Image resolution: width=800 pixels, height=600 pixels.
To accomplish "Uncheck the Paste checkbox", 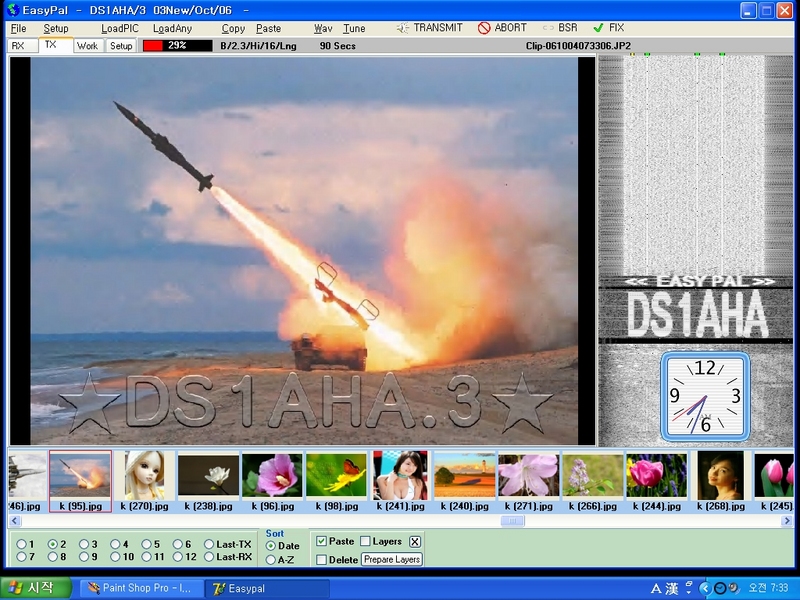I will click(x=321, y=541).
